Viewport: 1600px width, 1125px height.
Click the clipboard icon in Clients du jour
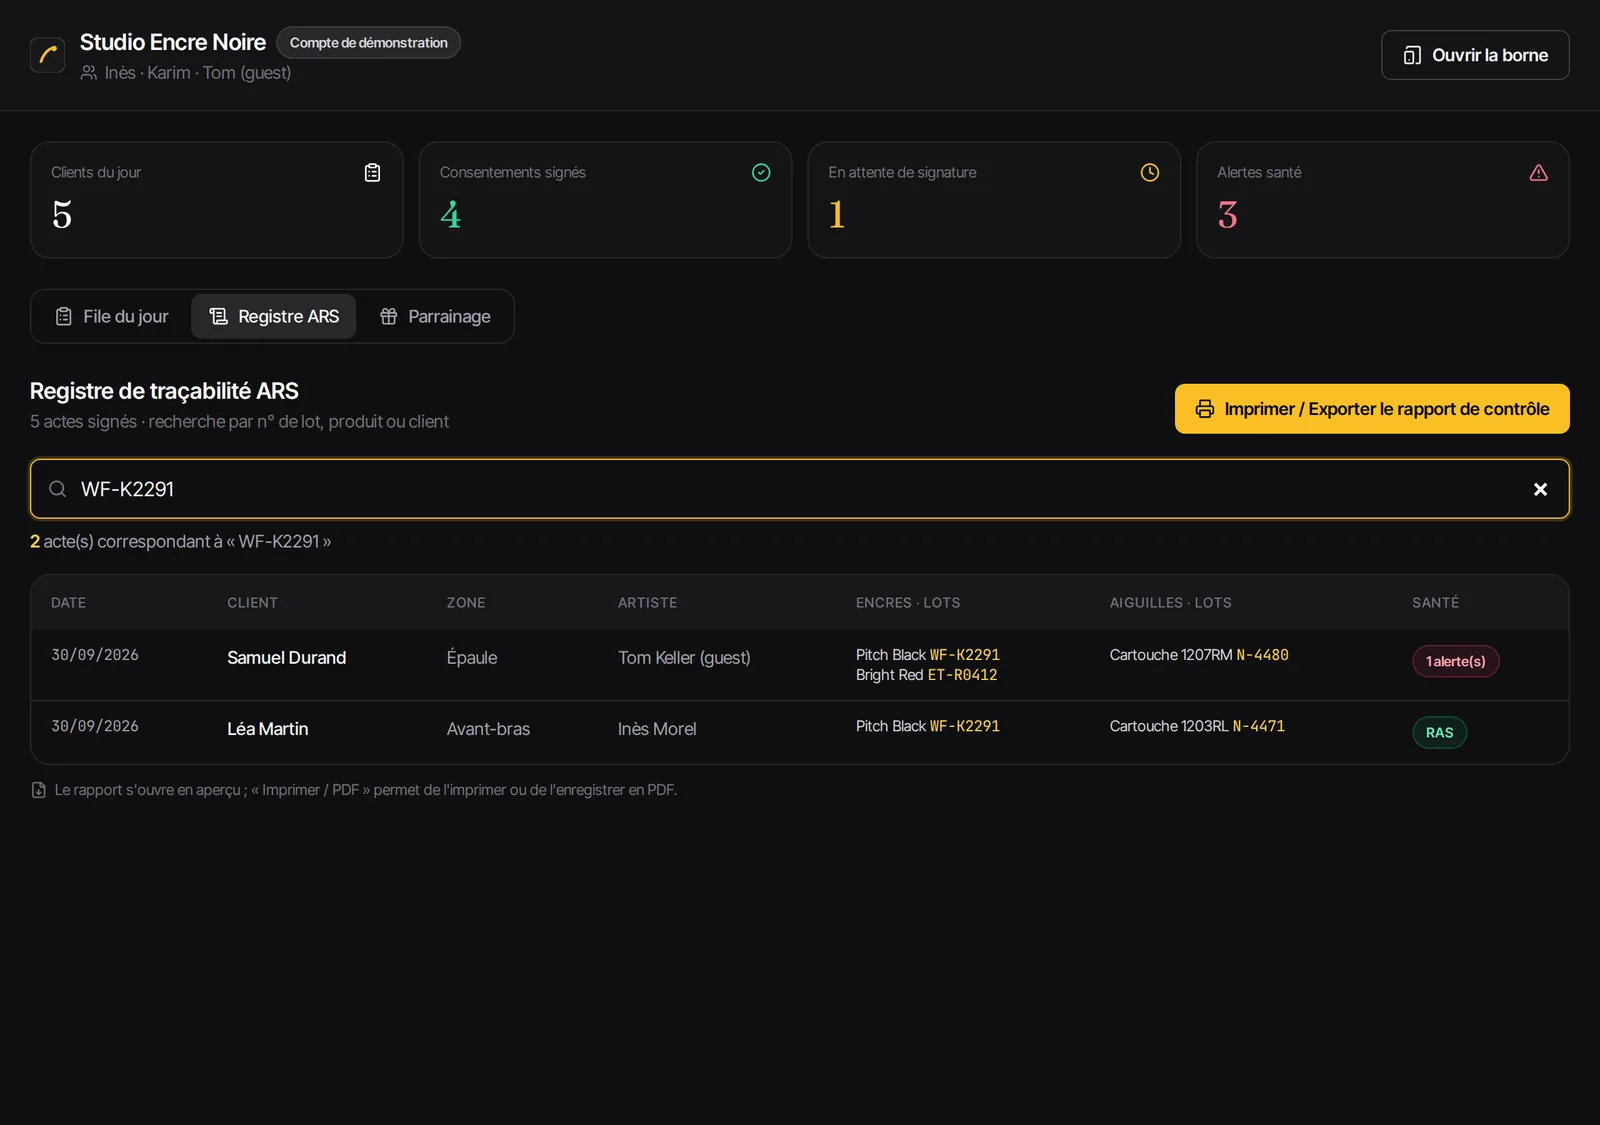(372, 173)
